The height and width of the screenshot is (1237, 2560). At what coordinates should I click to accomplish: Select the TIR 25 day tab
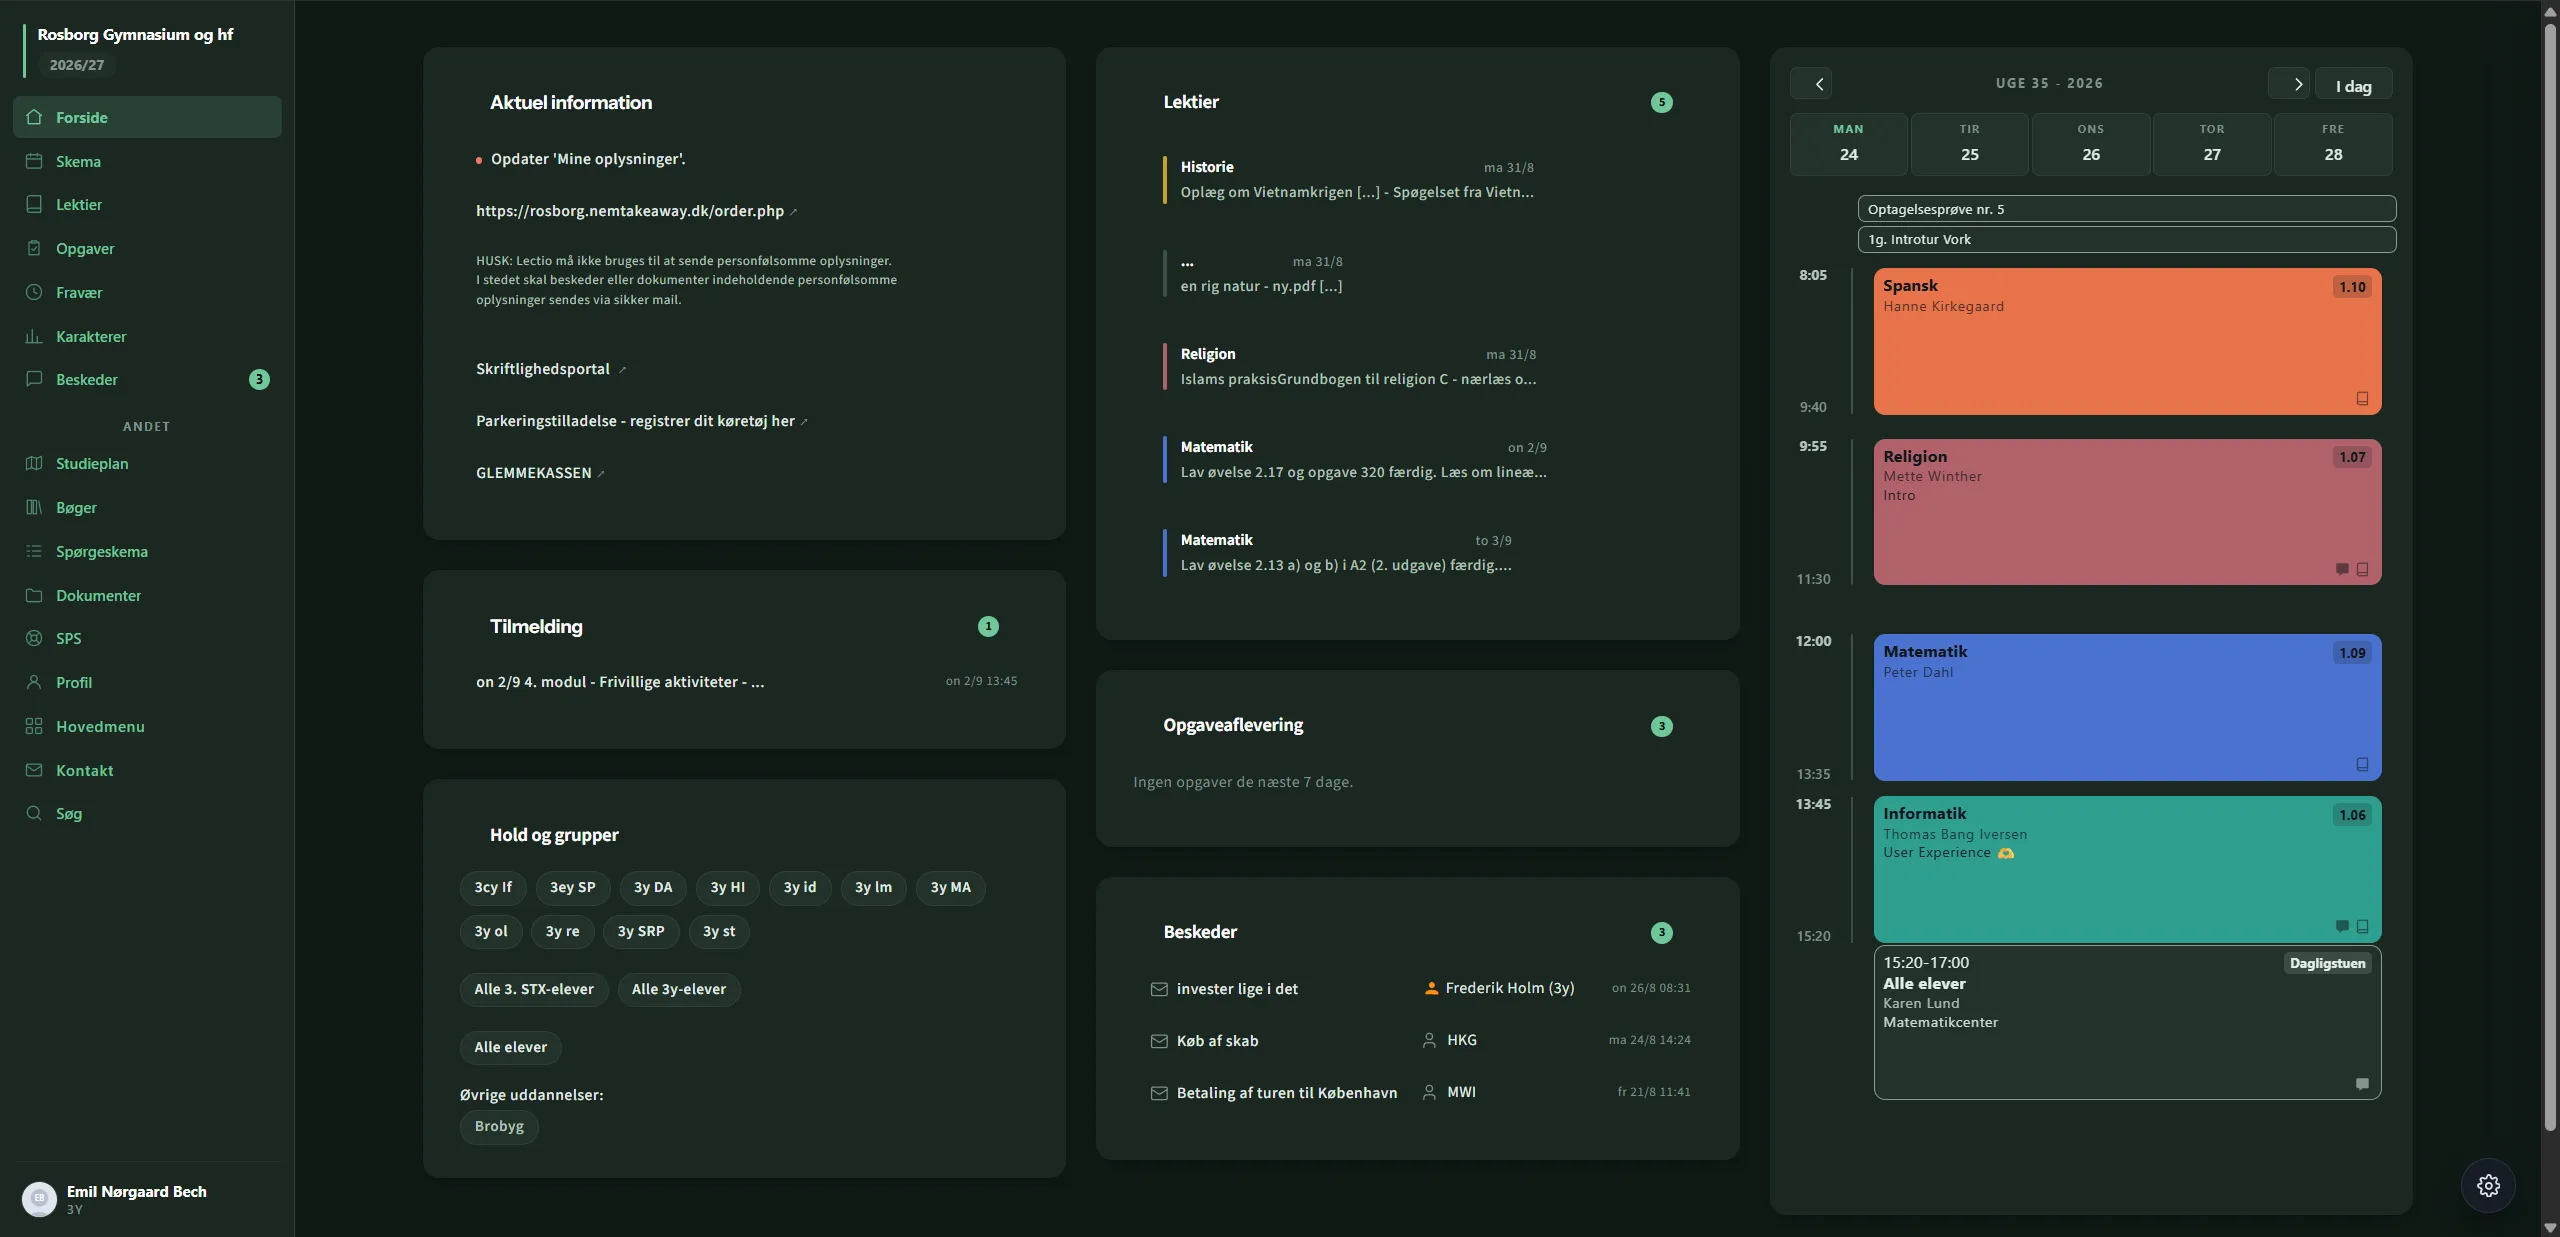click(x=1969, y=144)
